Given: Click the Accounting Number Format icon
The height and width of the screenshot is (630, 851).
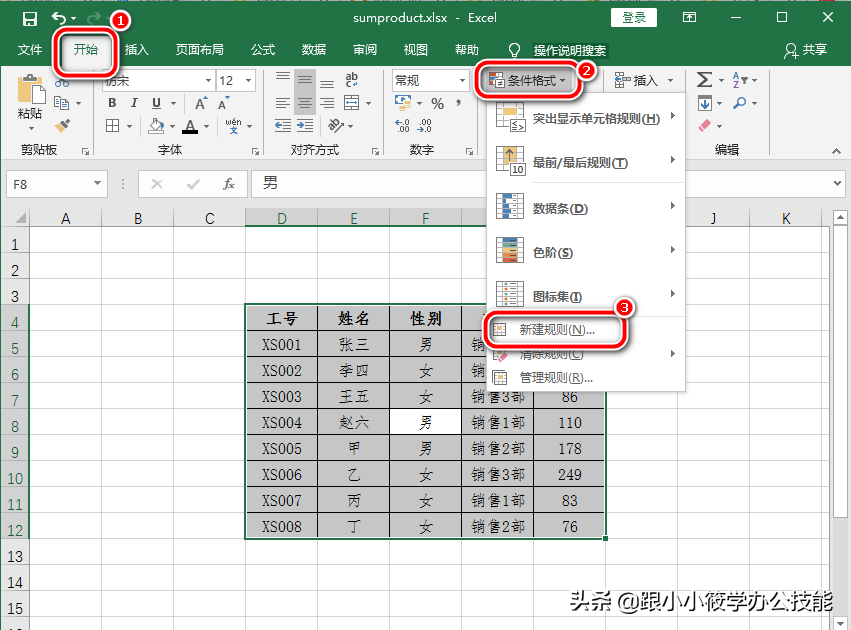Looking at the screenshot, I should point(403,102).
